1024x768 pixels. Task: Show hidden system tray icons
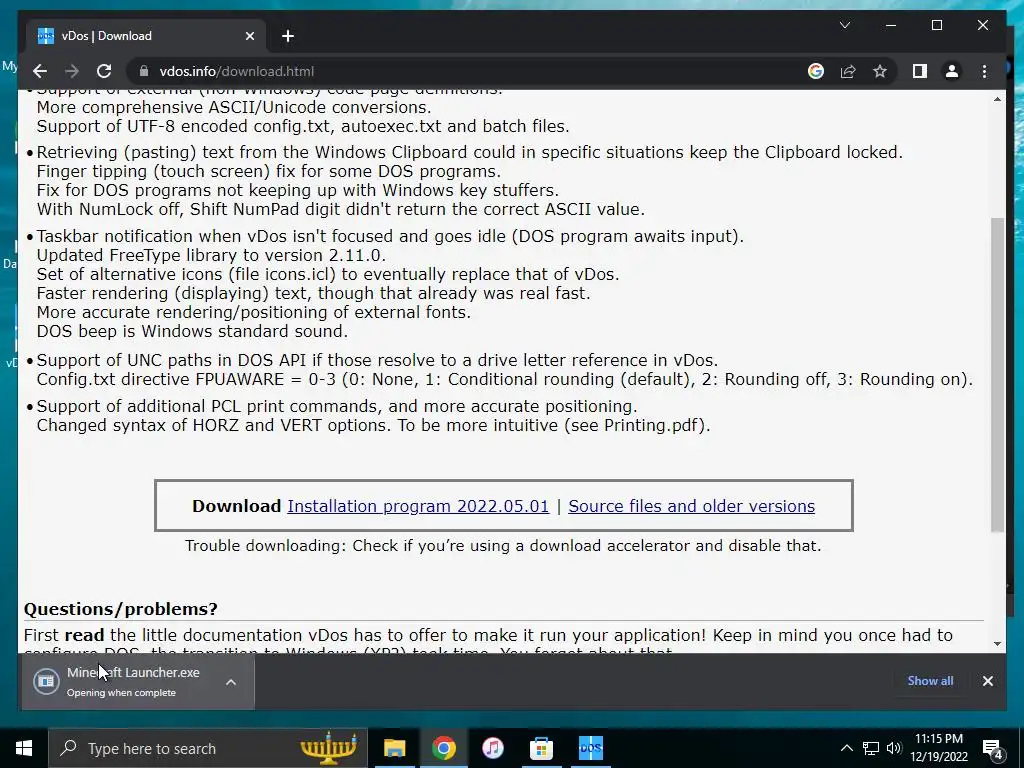point(846,748)
